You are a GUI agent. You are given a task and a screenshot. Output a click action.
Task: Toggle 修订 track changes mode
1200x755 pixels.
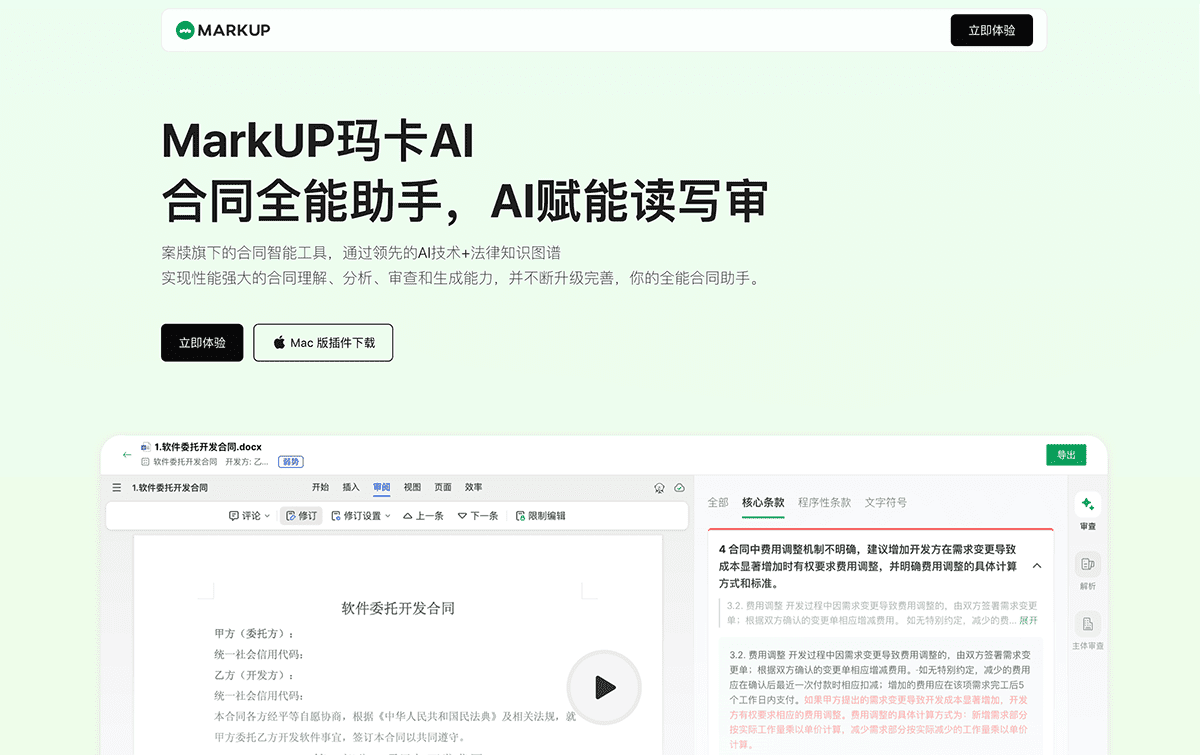(x=301, y=515)
